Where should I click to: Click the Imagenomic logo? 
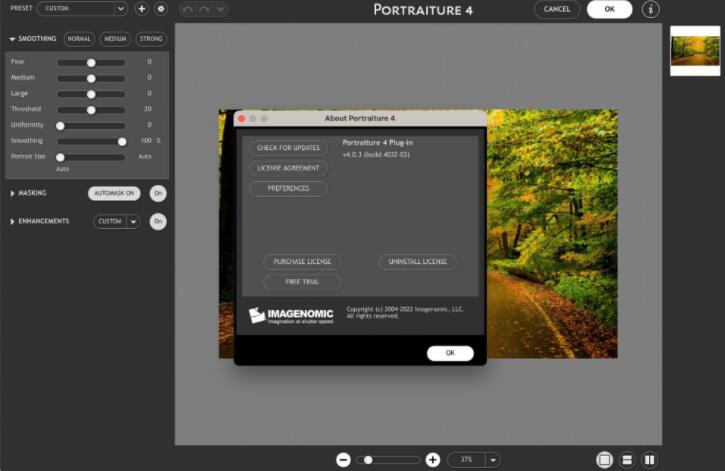(x=291, y=316)
